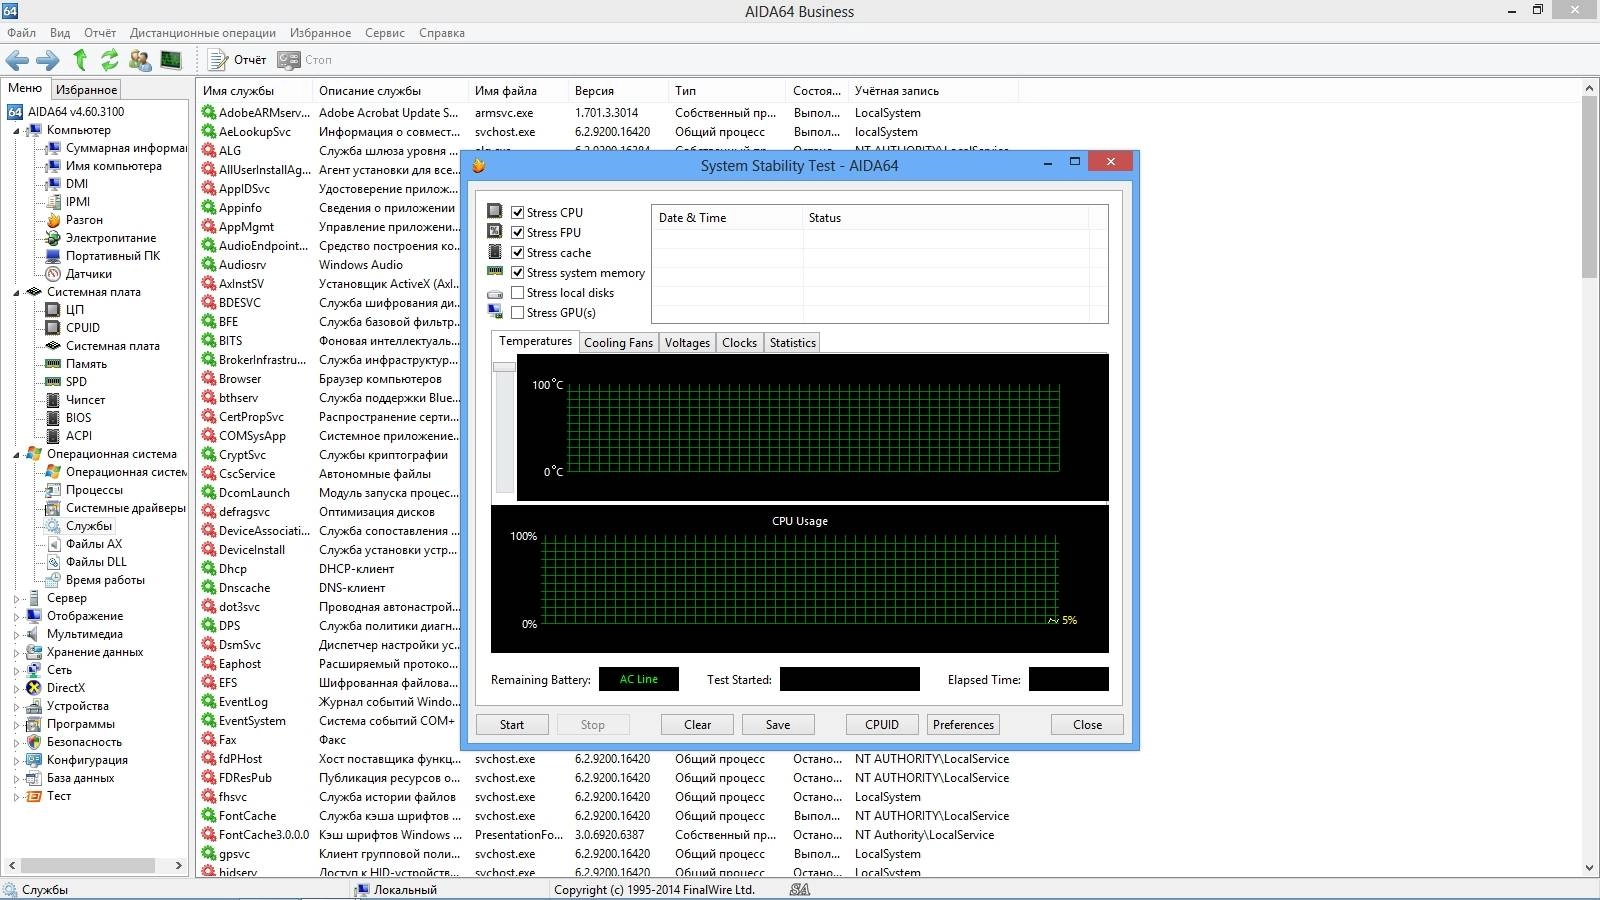Uncheck Stress system memory checkbox

pos(518,272)
